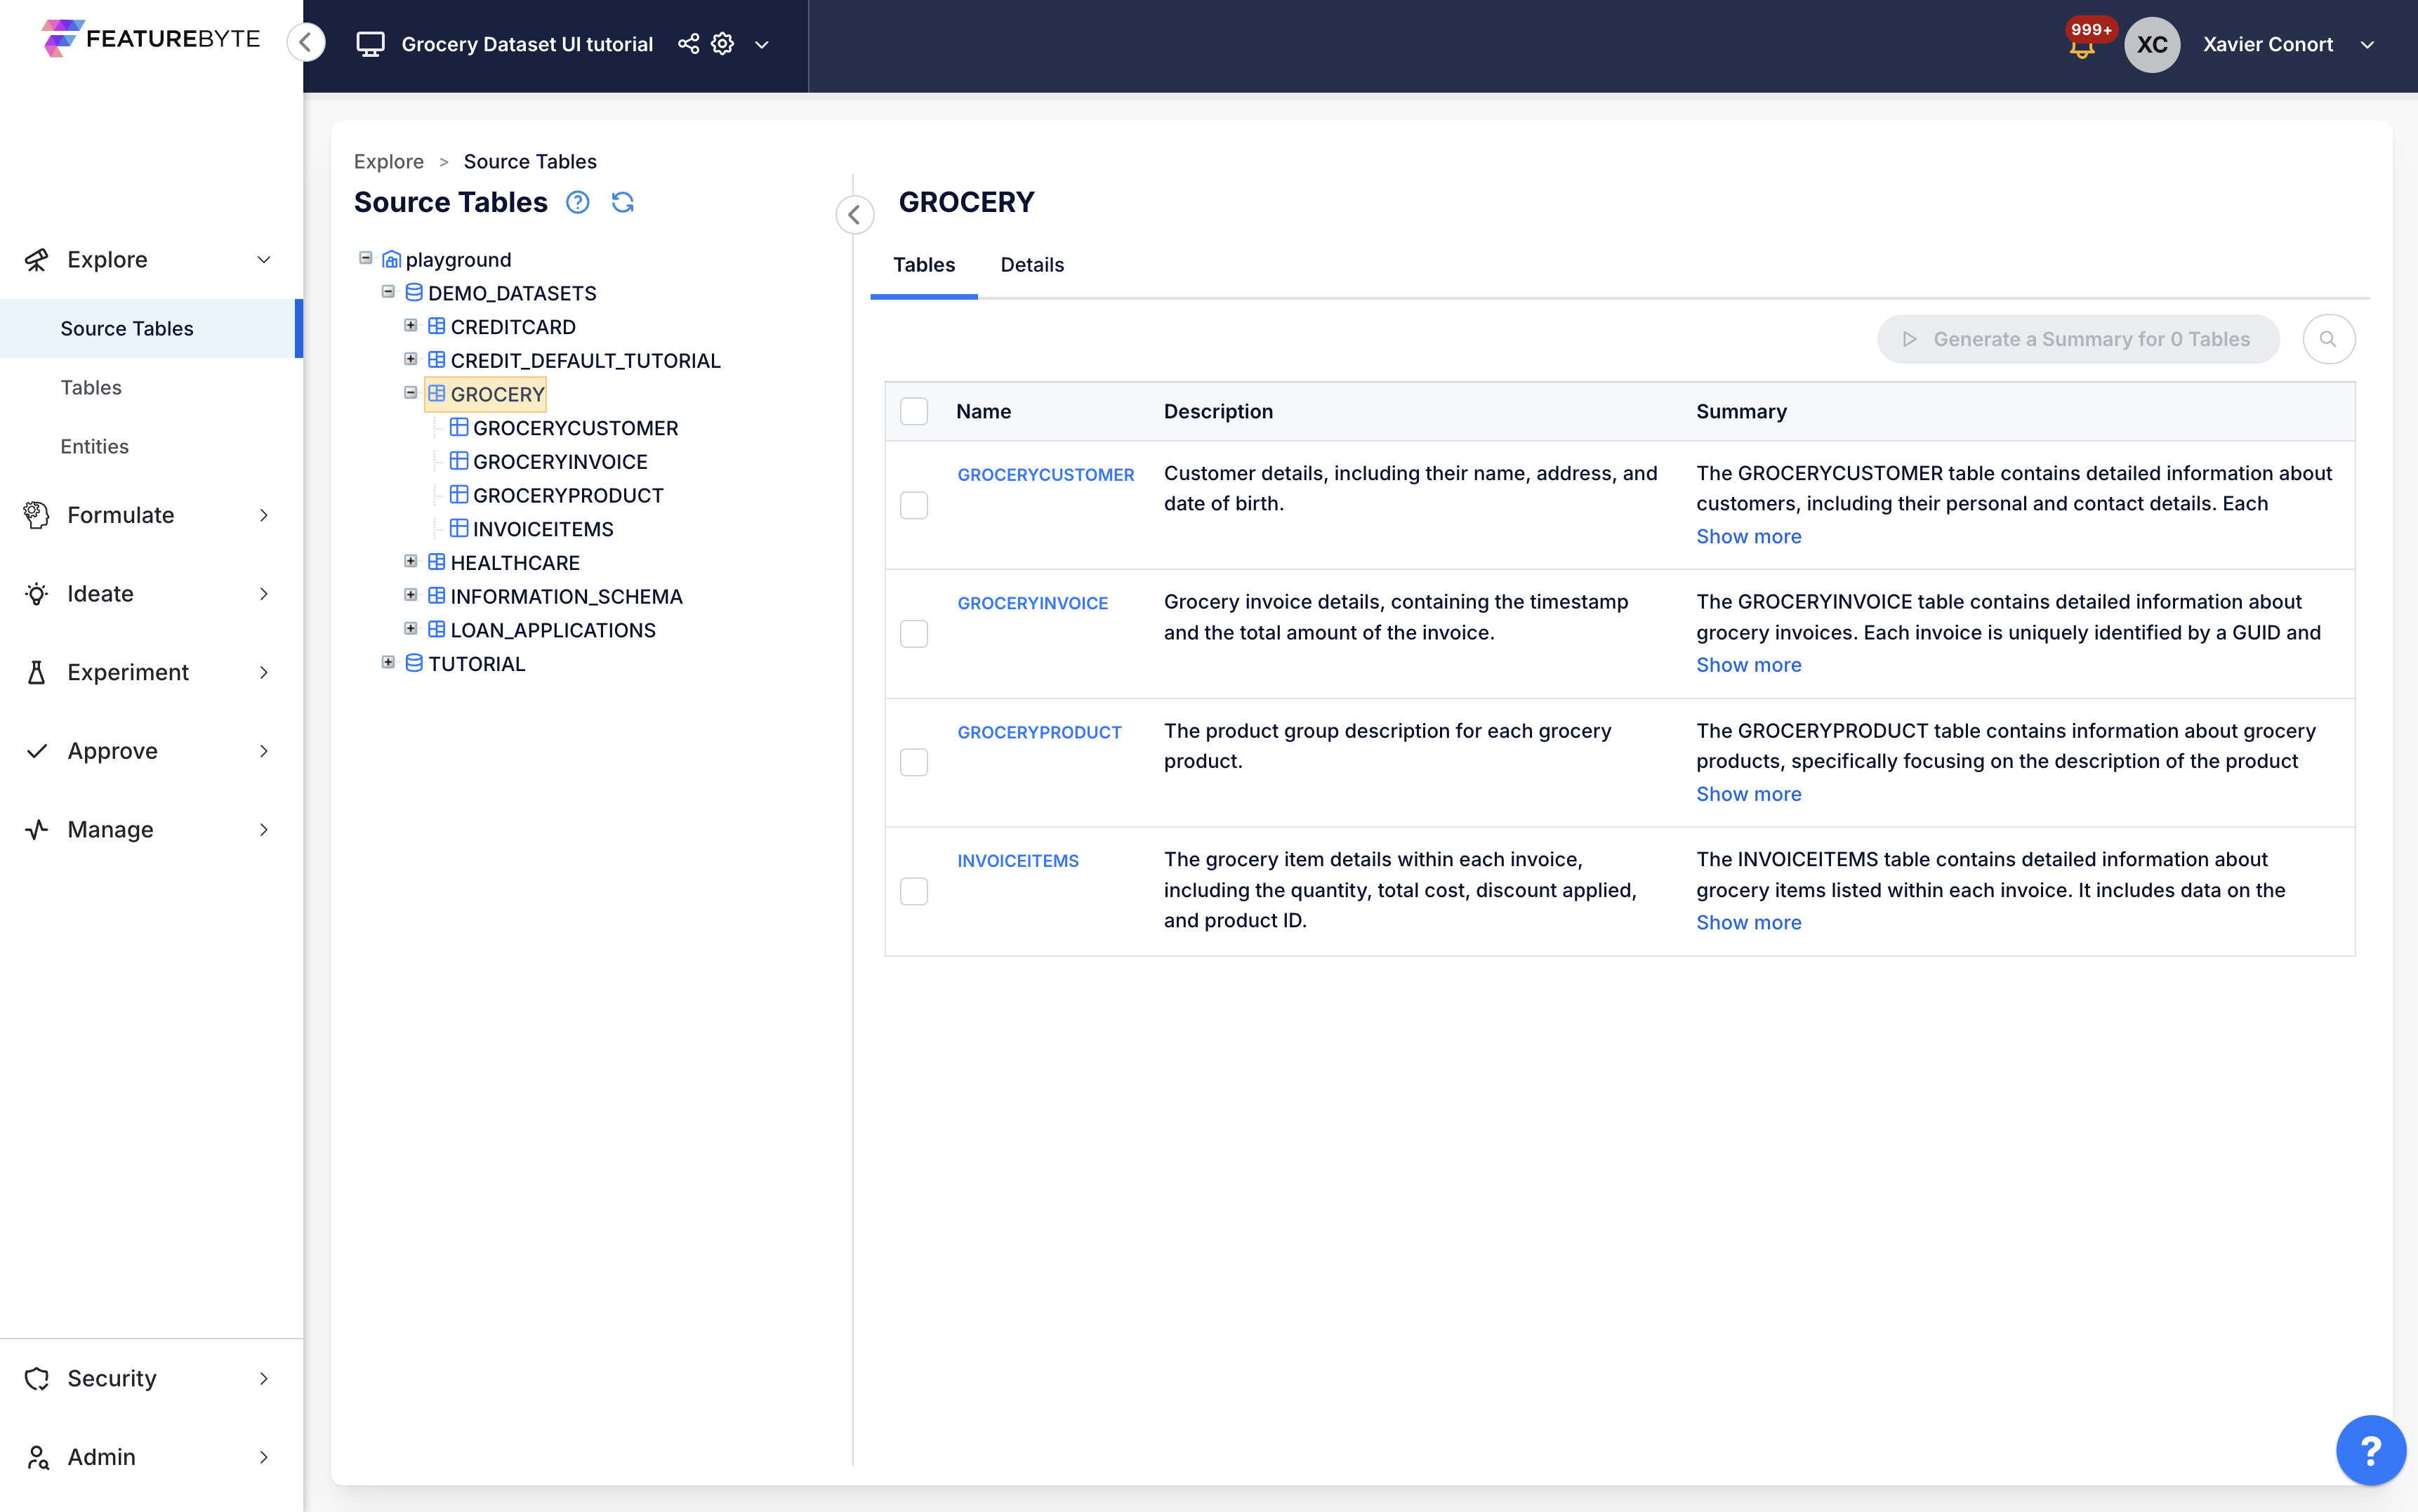Show more of GROCERYCUSTOMER summary
This screenshot has height=1512, width=2418.
tap(1748, 537)
